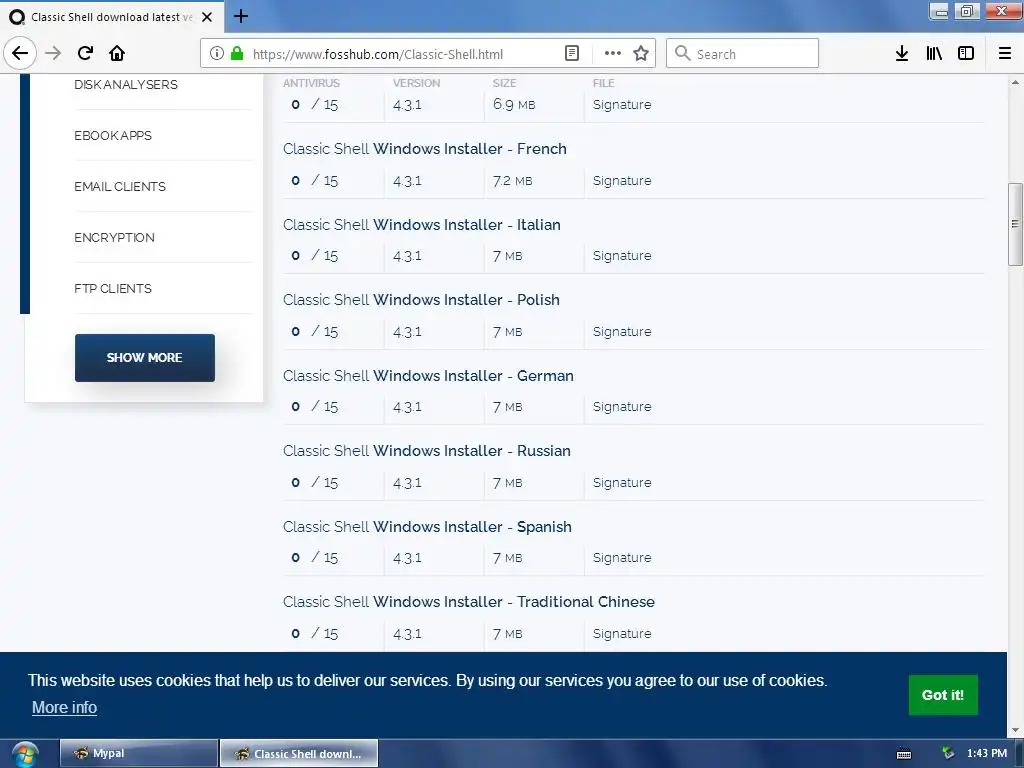Go back using the browser back arrow
The height and width of the screenshot is (768, 1024).
20,53
